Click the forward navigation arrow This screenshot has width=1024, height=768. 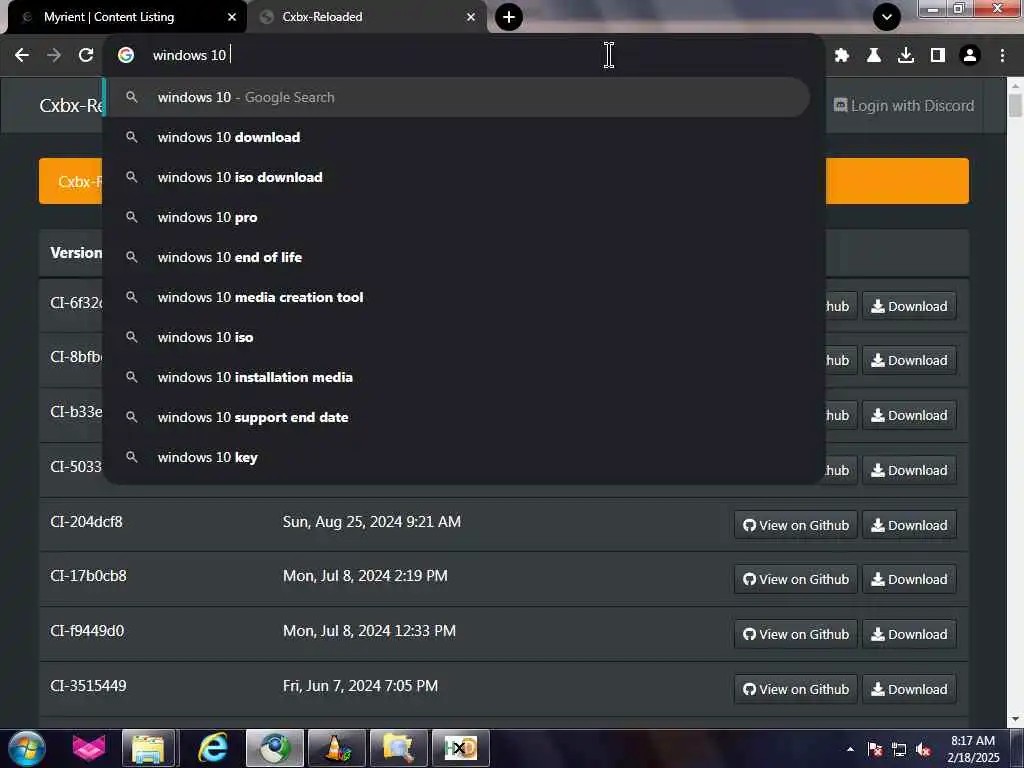tap(54, 55)
